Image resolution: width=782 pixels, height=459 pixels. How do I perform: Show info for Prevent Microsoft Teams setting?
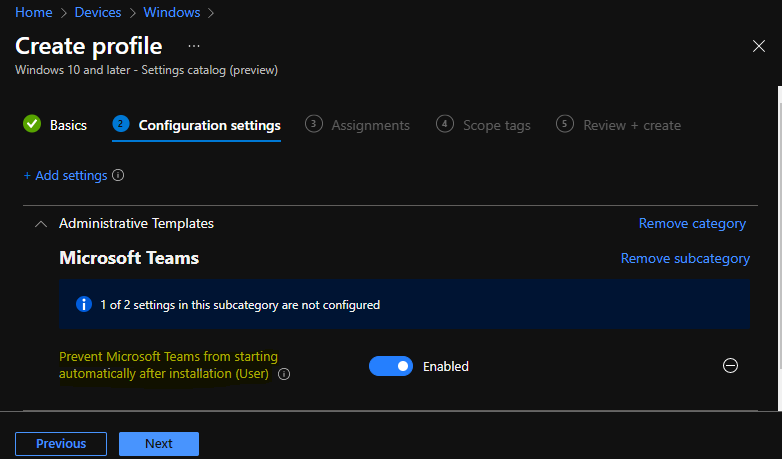(284, 374)
